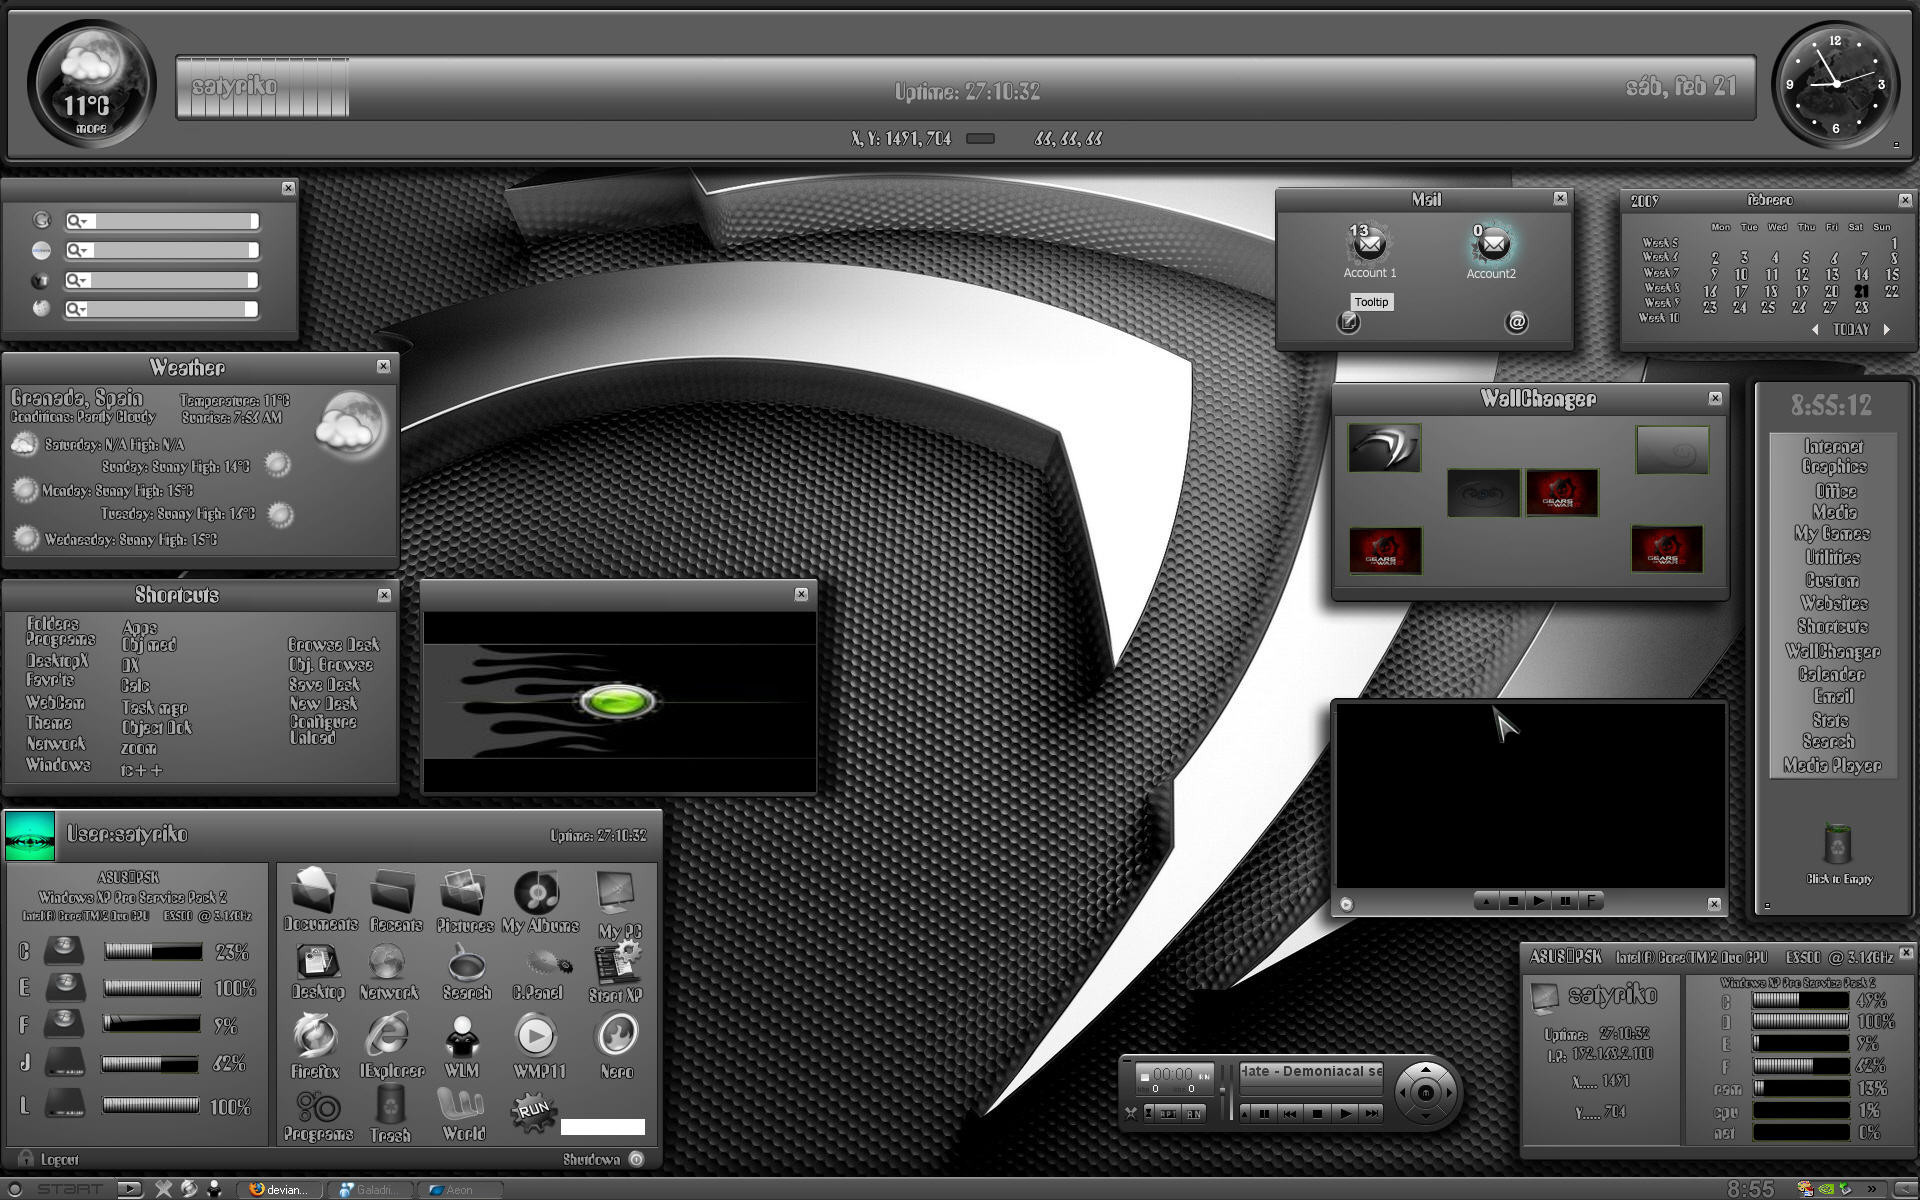Open the My PC icon
This screenshot has width=1920, height=1200.
click(x=615, y=892)
